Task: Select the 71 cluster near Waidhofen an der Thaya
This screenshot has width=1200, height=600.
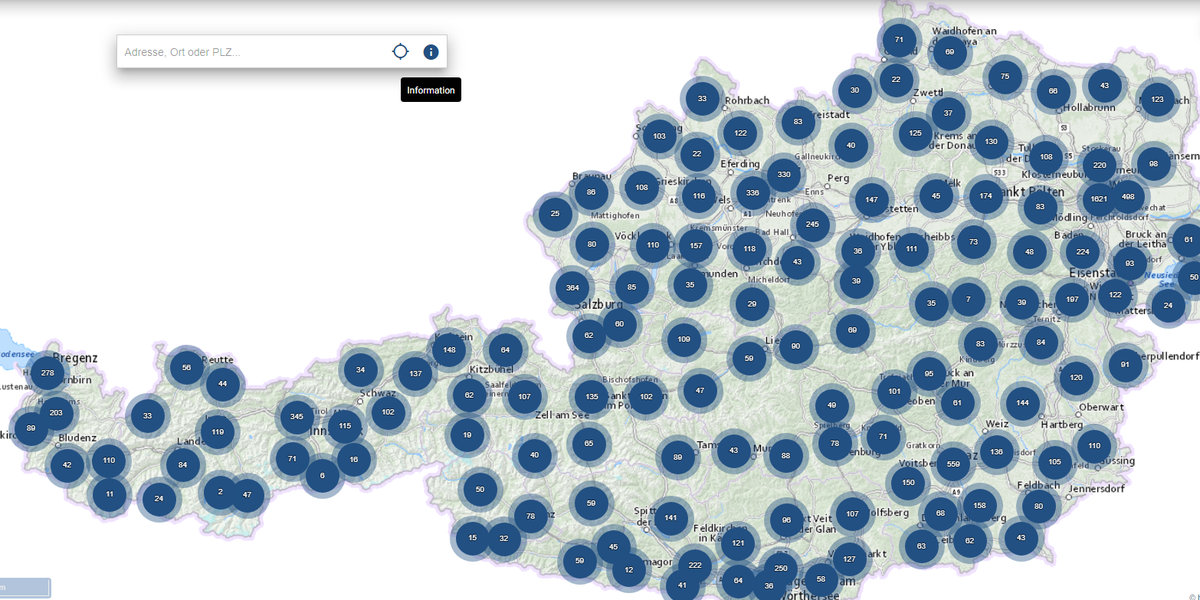Action: 898,38
